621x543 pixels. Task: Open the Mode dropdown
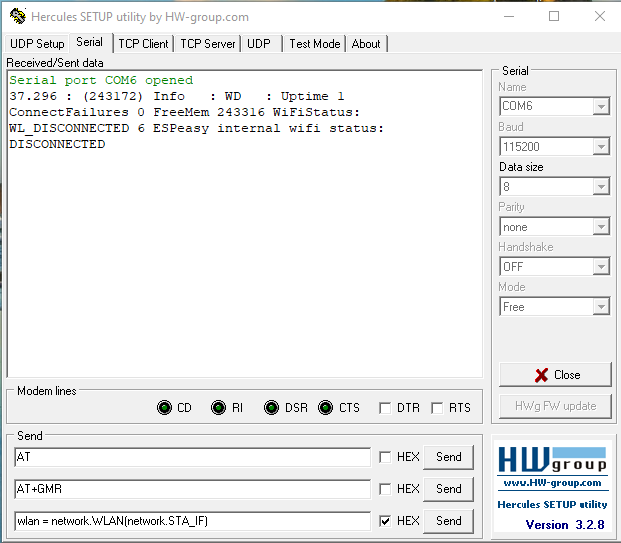(601, 307)
